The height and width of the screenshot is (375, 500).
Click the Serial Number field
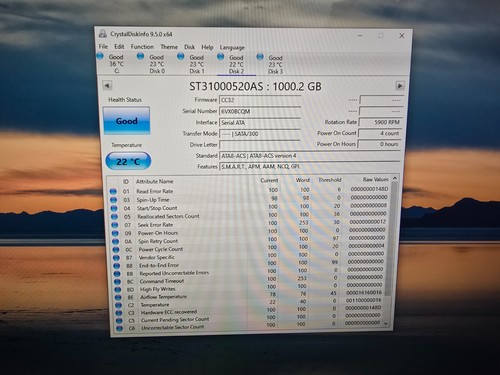click(x=260, y=111)
